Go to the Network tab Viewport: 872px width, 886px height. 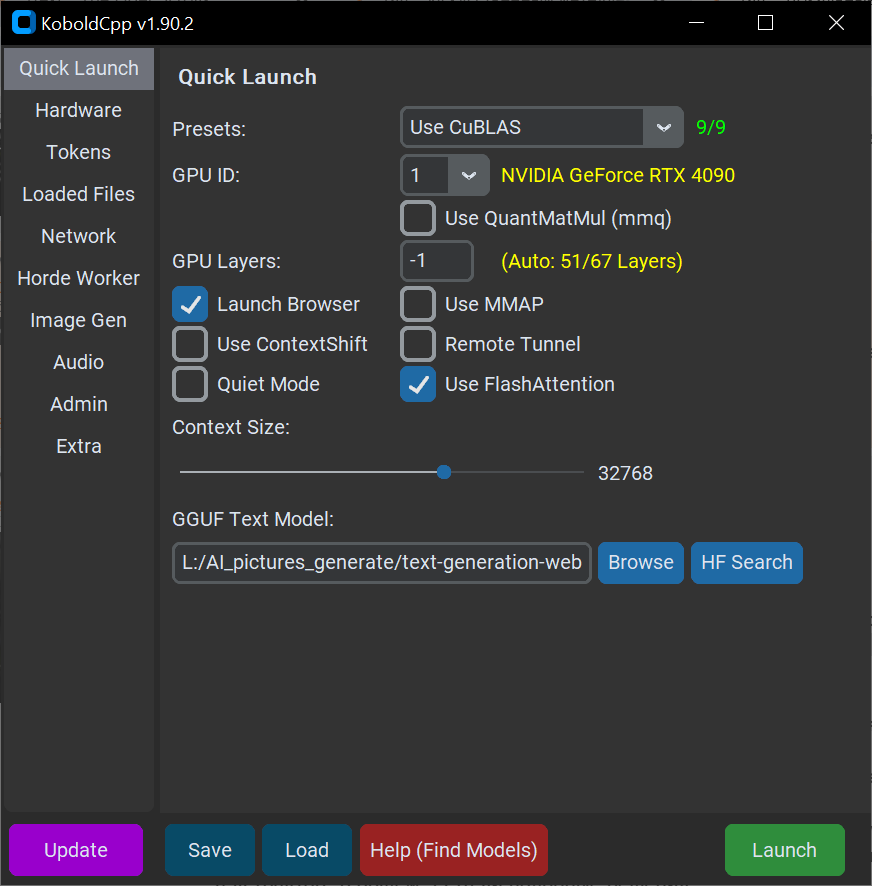pos(79,236)
